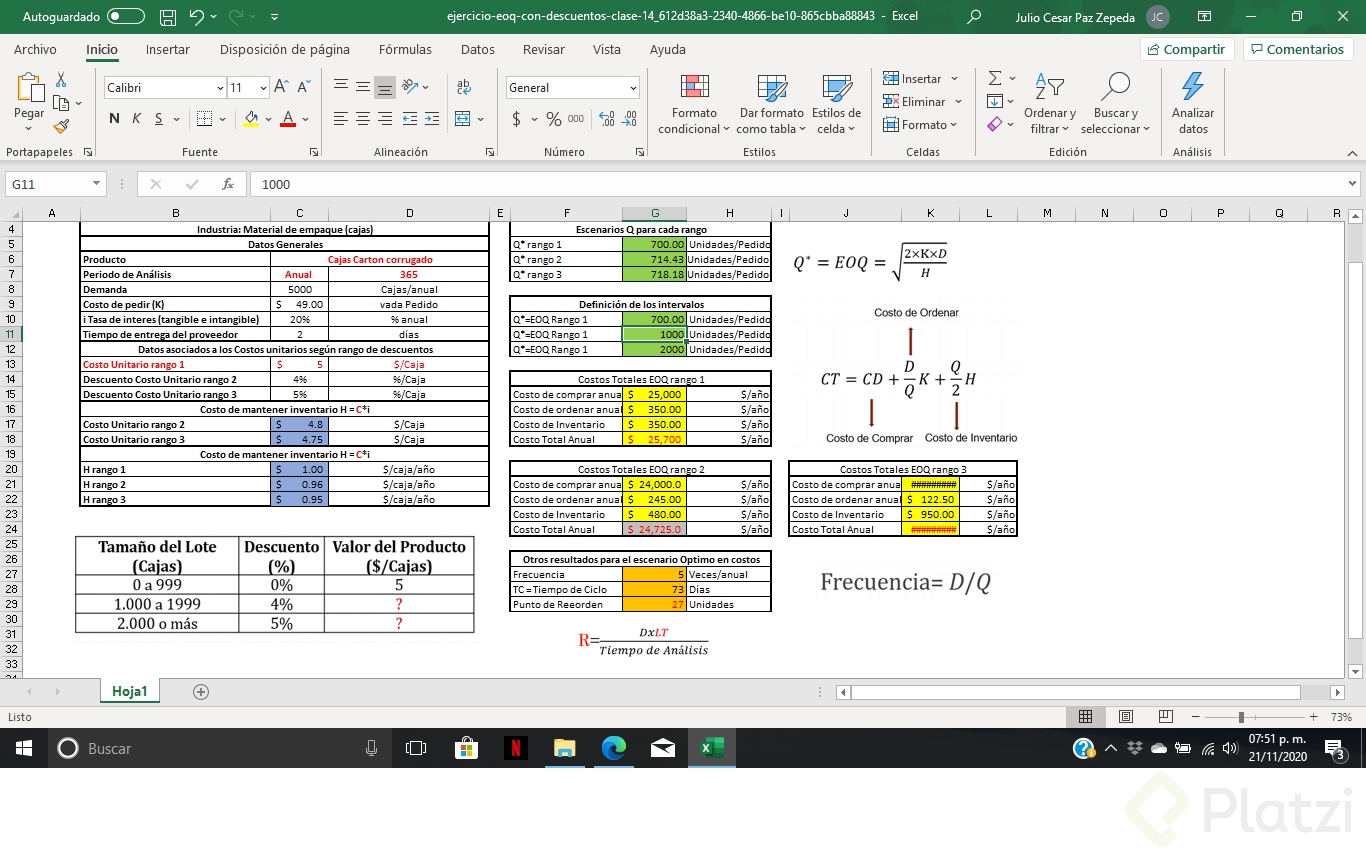Enable center alignment in the ribbon
The height and width of the screenshot is (856, 1366).
click(362, 117)
